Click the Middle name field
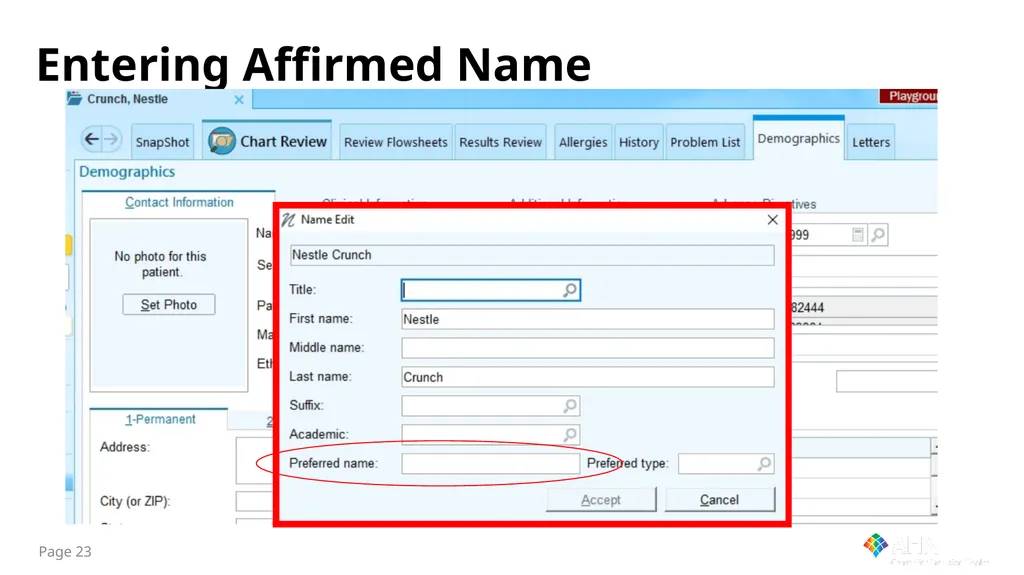The height and width of the screenshot is (575, 1024). 588,348
